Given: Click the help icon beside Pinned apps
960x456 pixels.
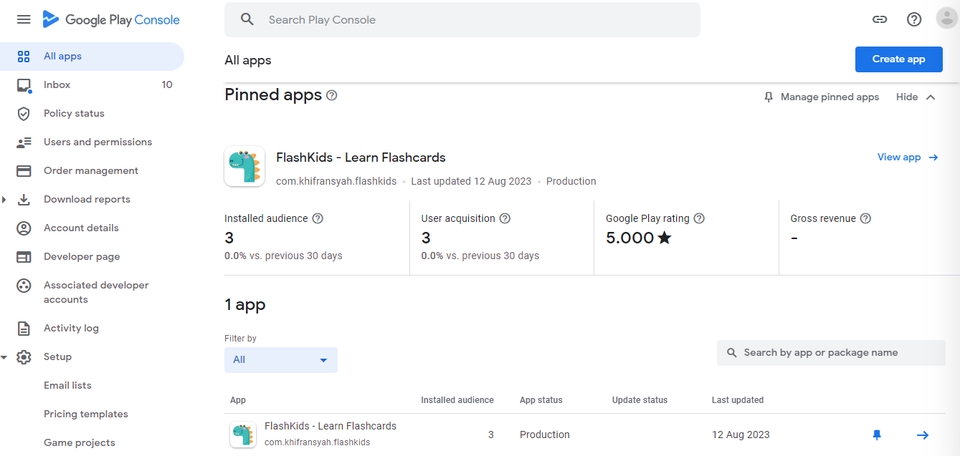Looking at the screenshot, I should pos(332,95).
